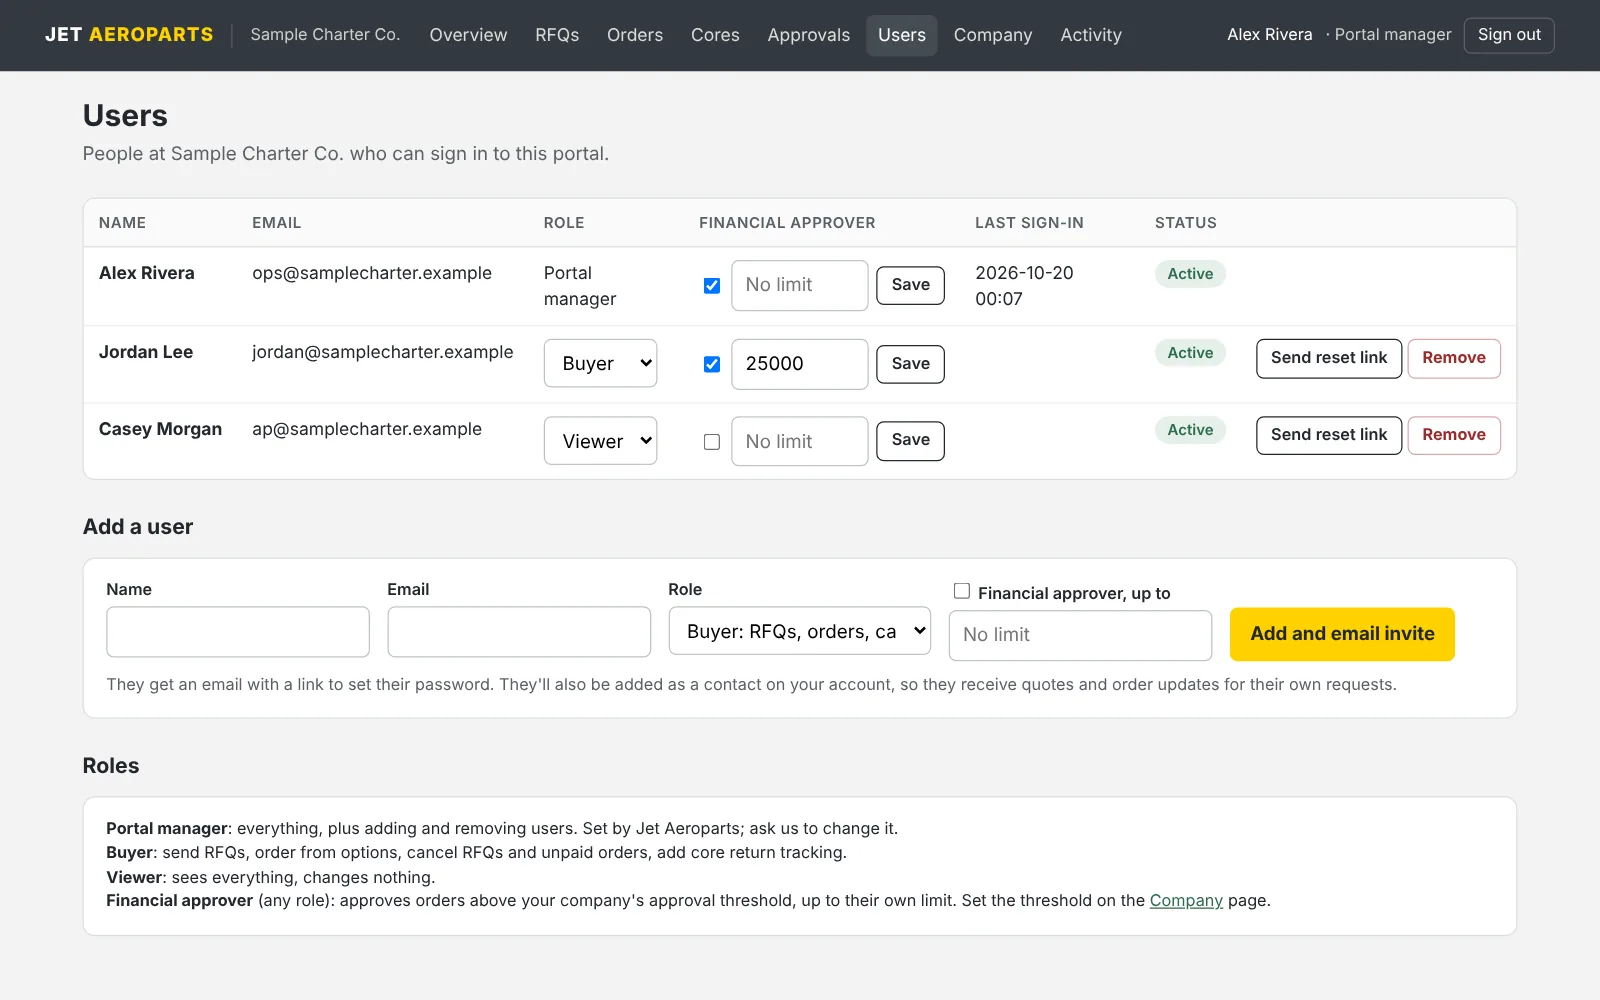Focus the new user Email field
This screenshot has width=1600, height=1000.
(x=519, y=632)
